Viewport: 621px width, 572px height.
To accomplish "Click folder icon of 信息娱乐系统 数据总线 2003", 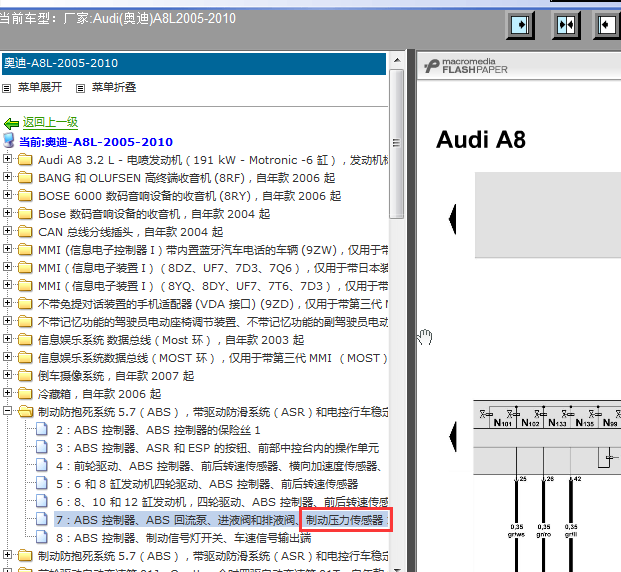I will pyautogui.click(x=25, y=339).
